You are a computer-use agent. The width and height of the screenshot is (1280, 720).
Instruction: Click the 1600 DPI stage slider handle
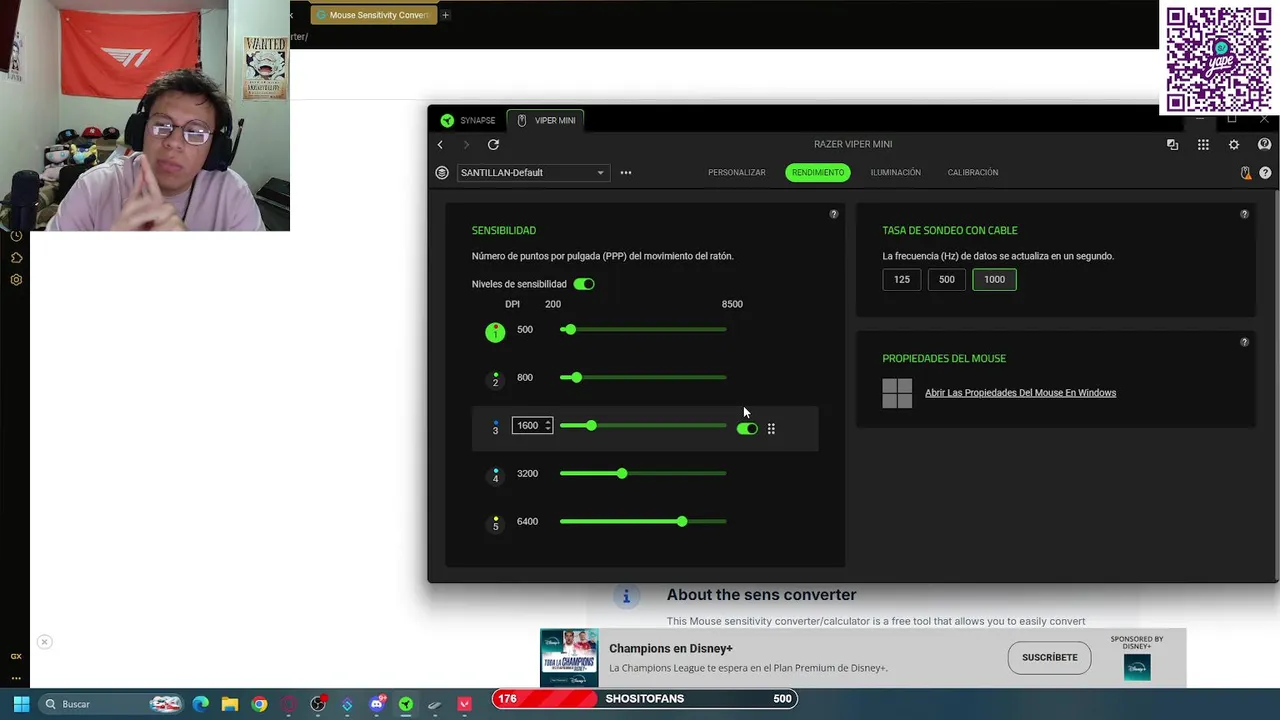coord(591,426)
